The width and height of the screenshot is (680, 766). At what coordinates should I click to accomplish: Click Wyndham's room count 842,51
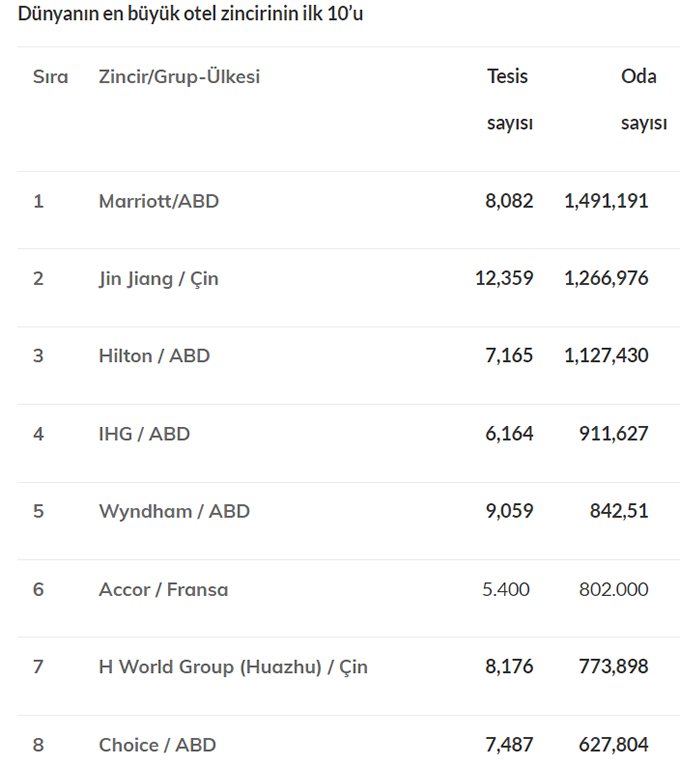(x=619, y=511)
